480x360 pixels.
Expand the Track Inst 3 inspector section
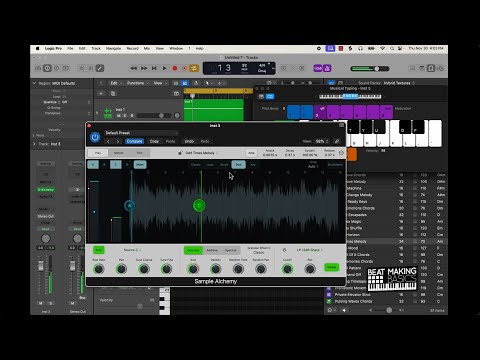[x=34, y=144]
